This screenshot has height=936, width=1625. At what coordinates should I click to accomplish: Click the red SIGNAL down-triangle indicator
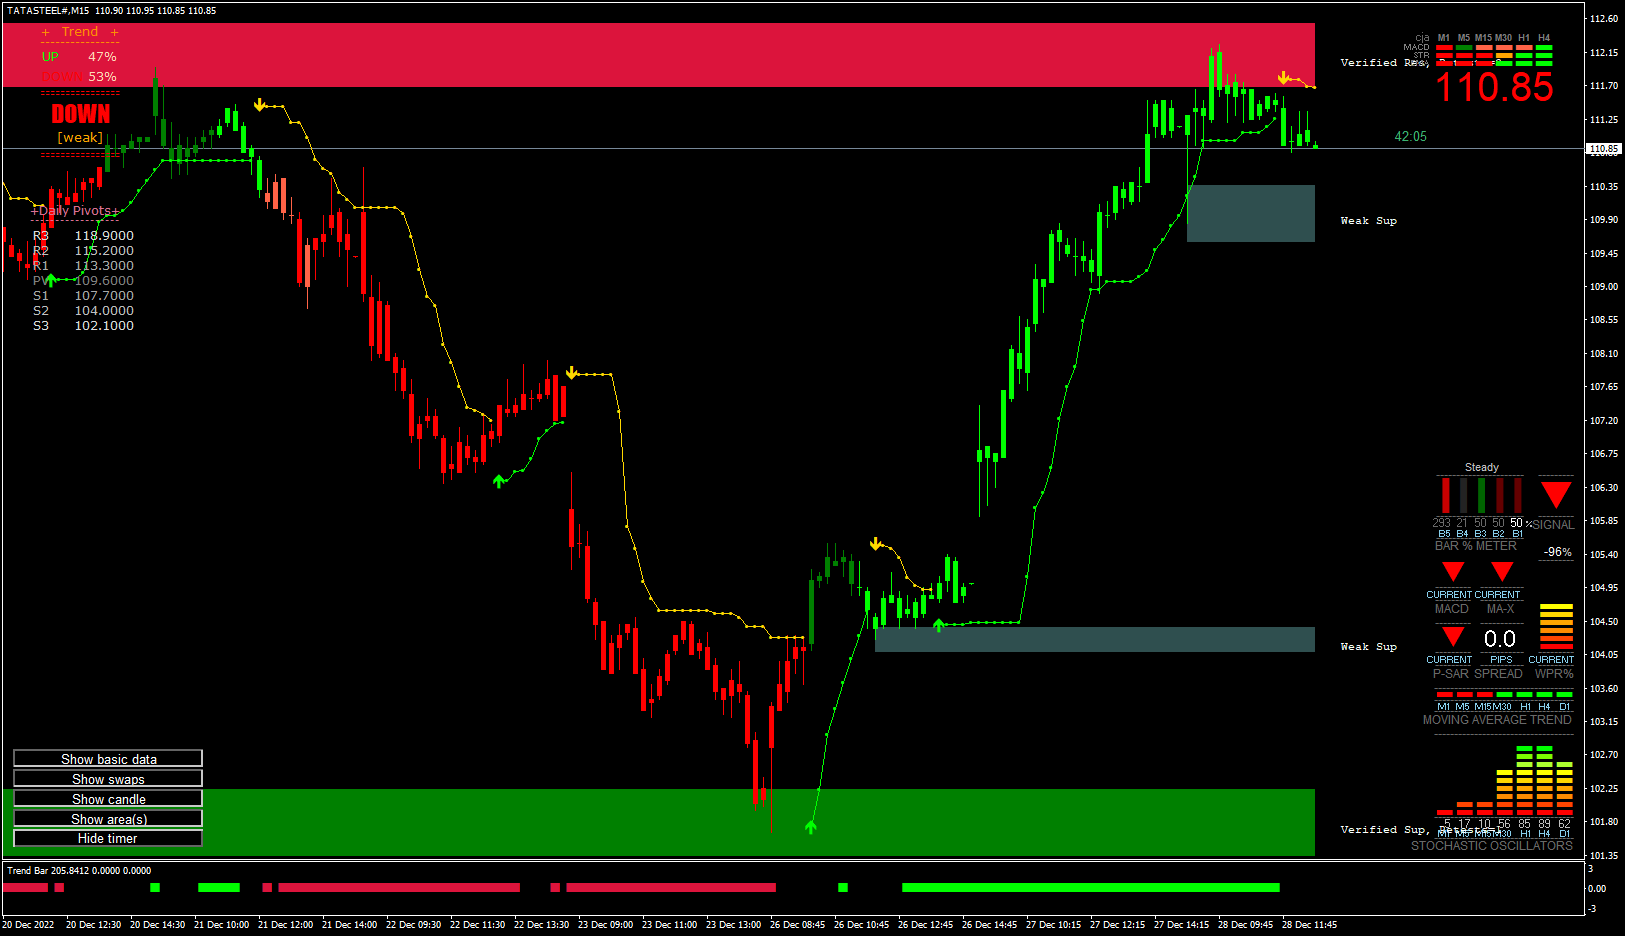(1556, 494)
